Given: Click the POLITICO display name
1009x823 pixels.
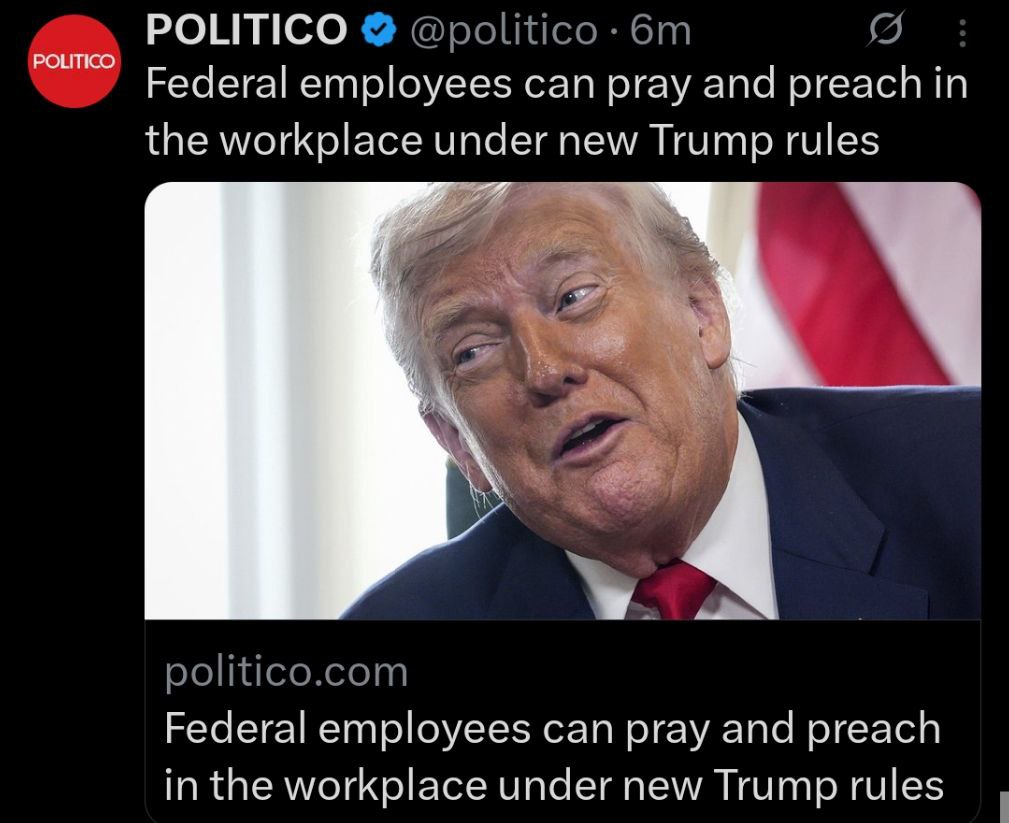Looking at the screenshot, I should (x=246, y=30).
